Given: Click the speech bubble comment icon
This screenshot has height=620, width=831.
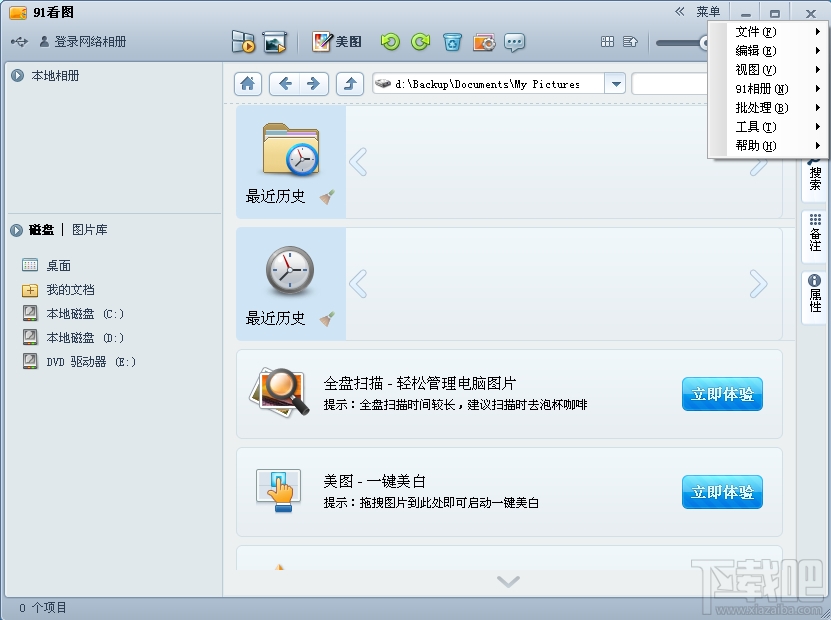Looking at the screenshot, I should tap(515, 42).
